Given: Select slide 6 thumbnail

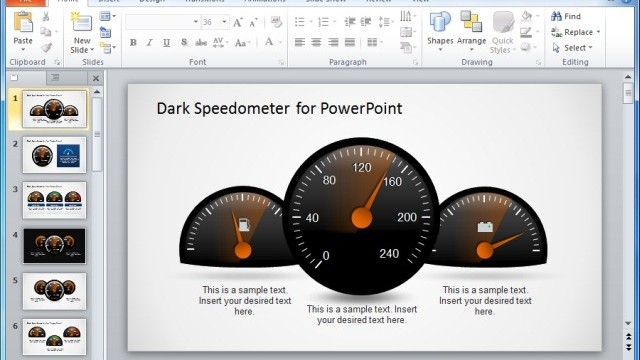Looking at the screenshot, I should tap(54, 337).
